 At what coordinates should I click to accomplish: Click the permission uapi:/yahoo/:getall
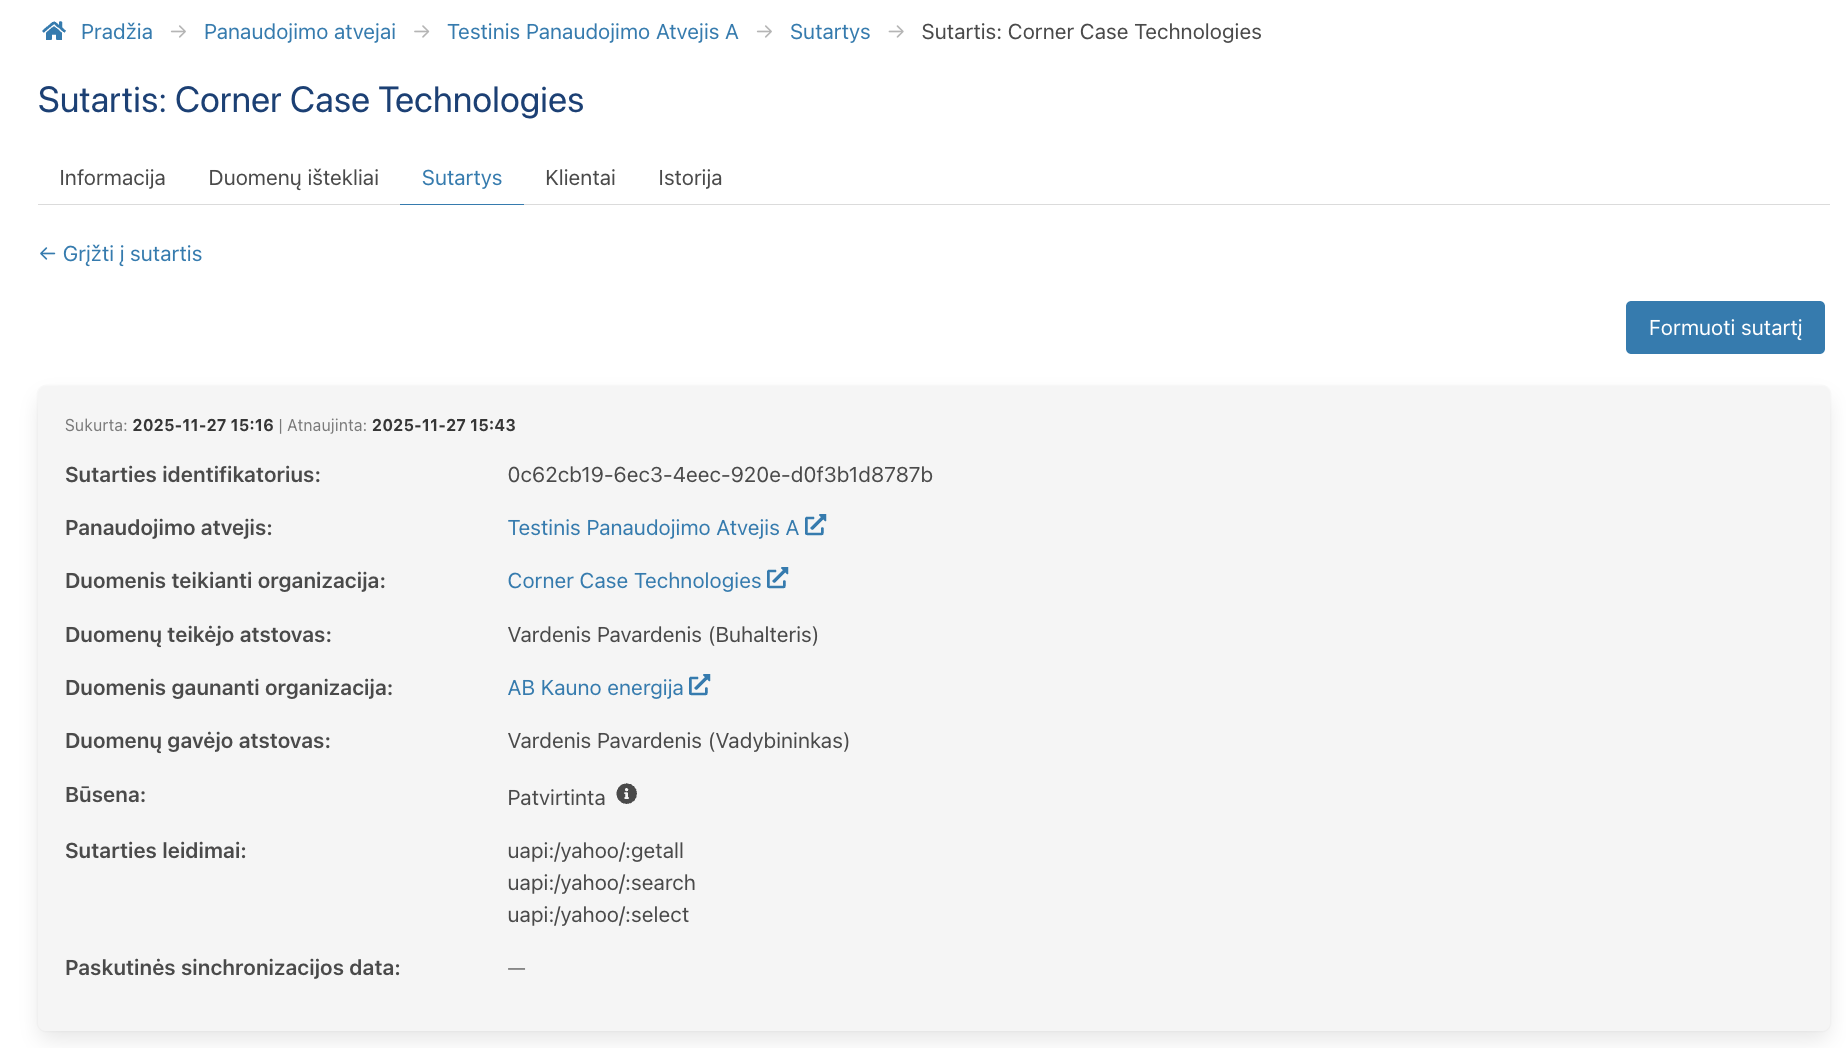(x=596, y=851)
